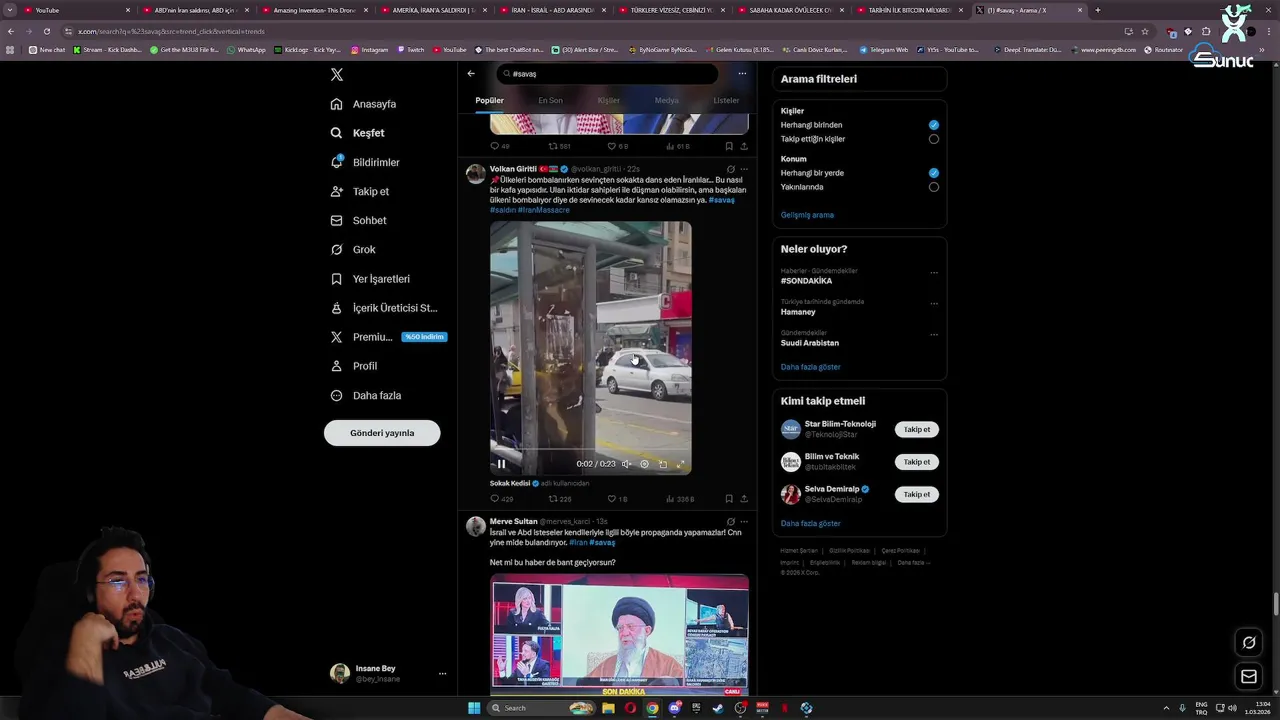Open Grok in the sidebar

tap(354, 249)
